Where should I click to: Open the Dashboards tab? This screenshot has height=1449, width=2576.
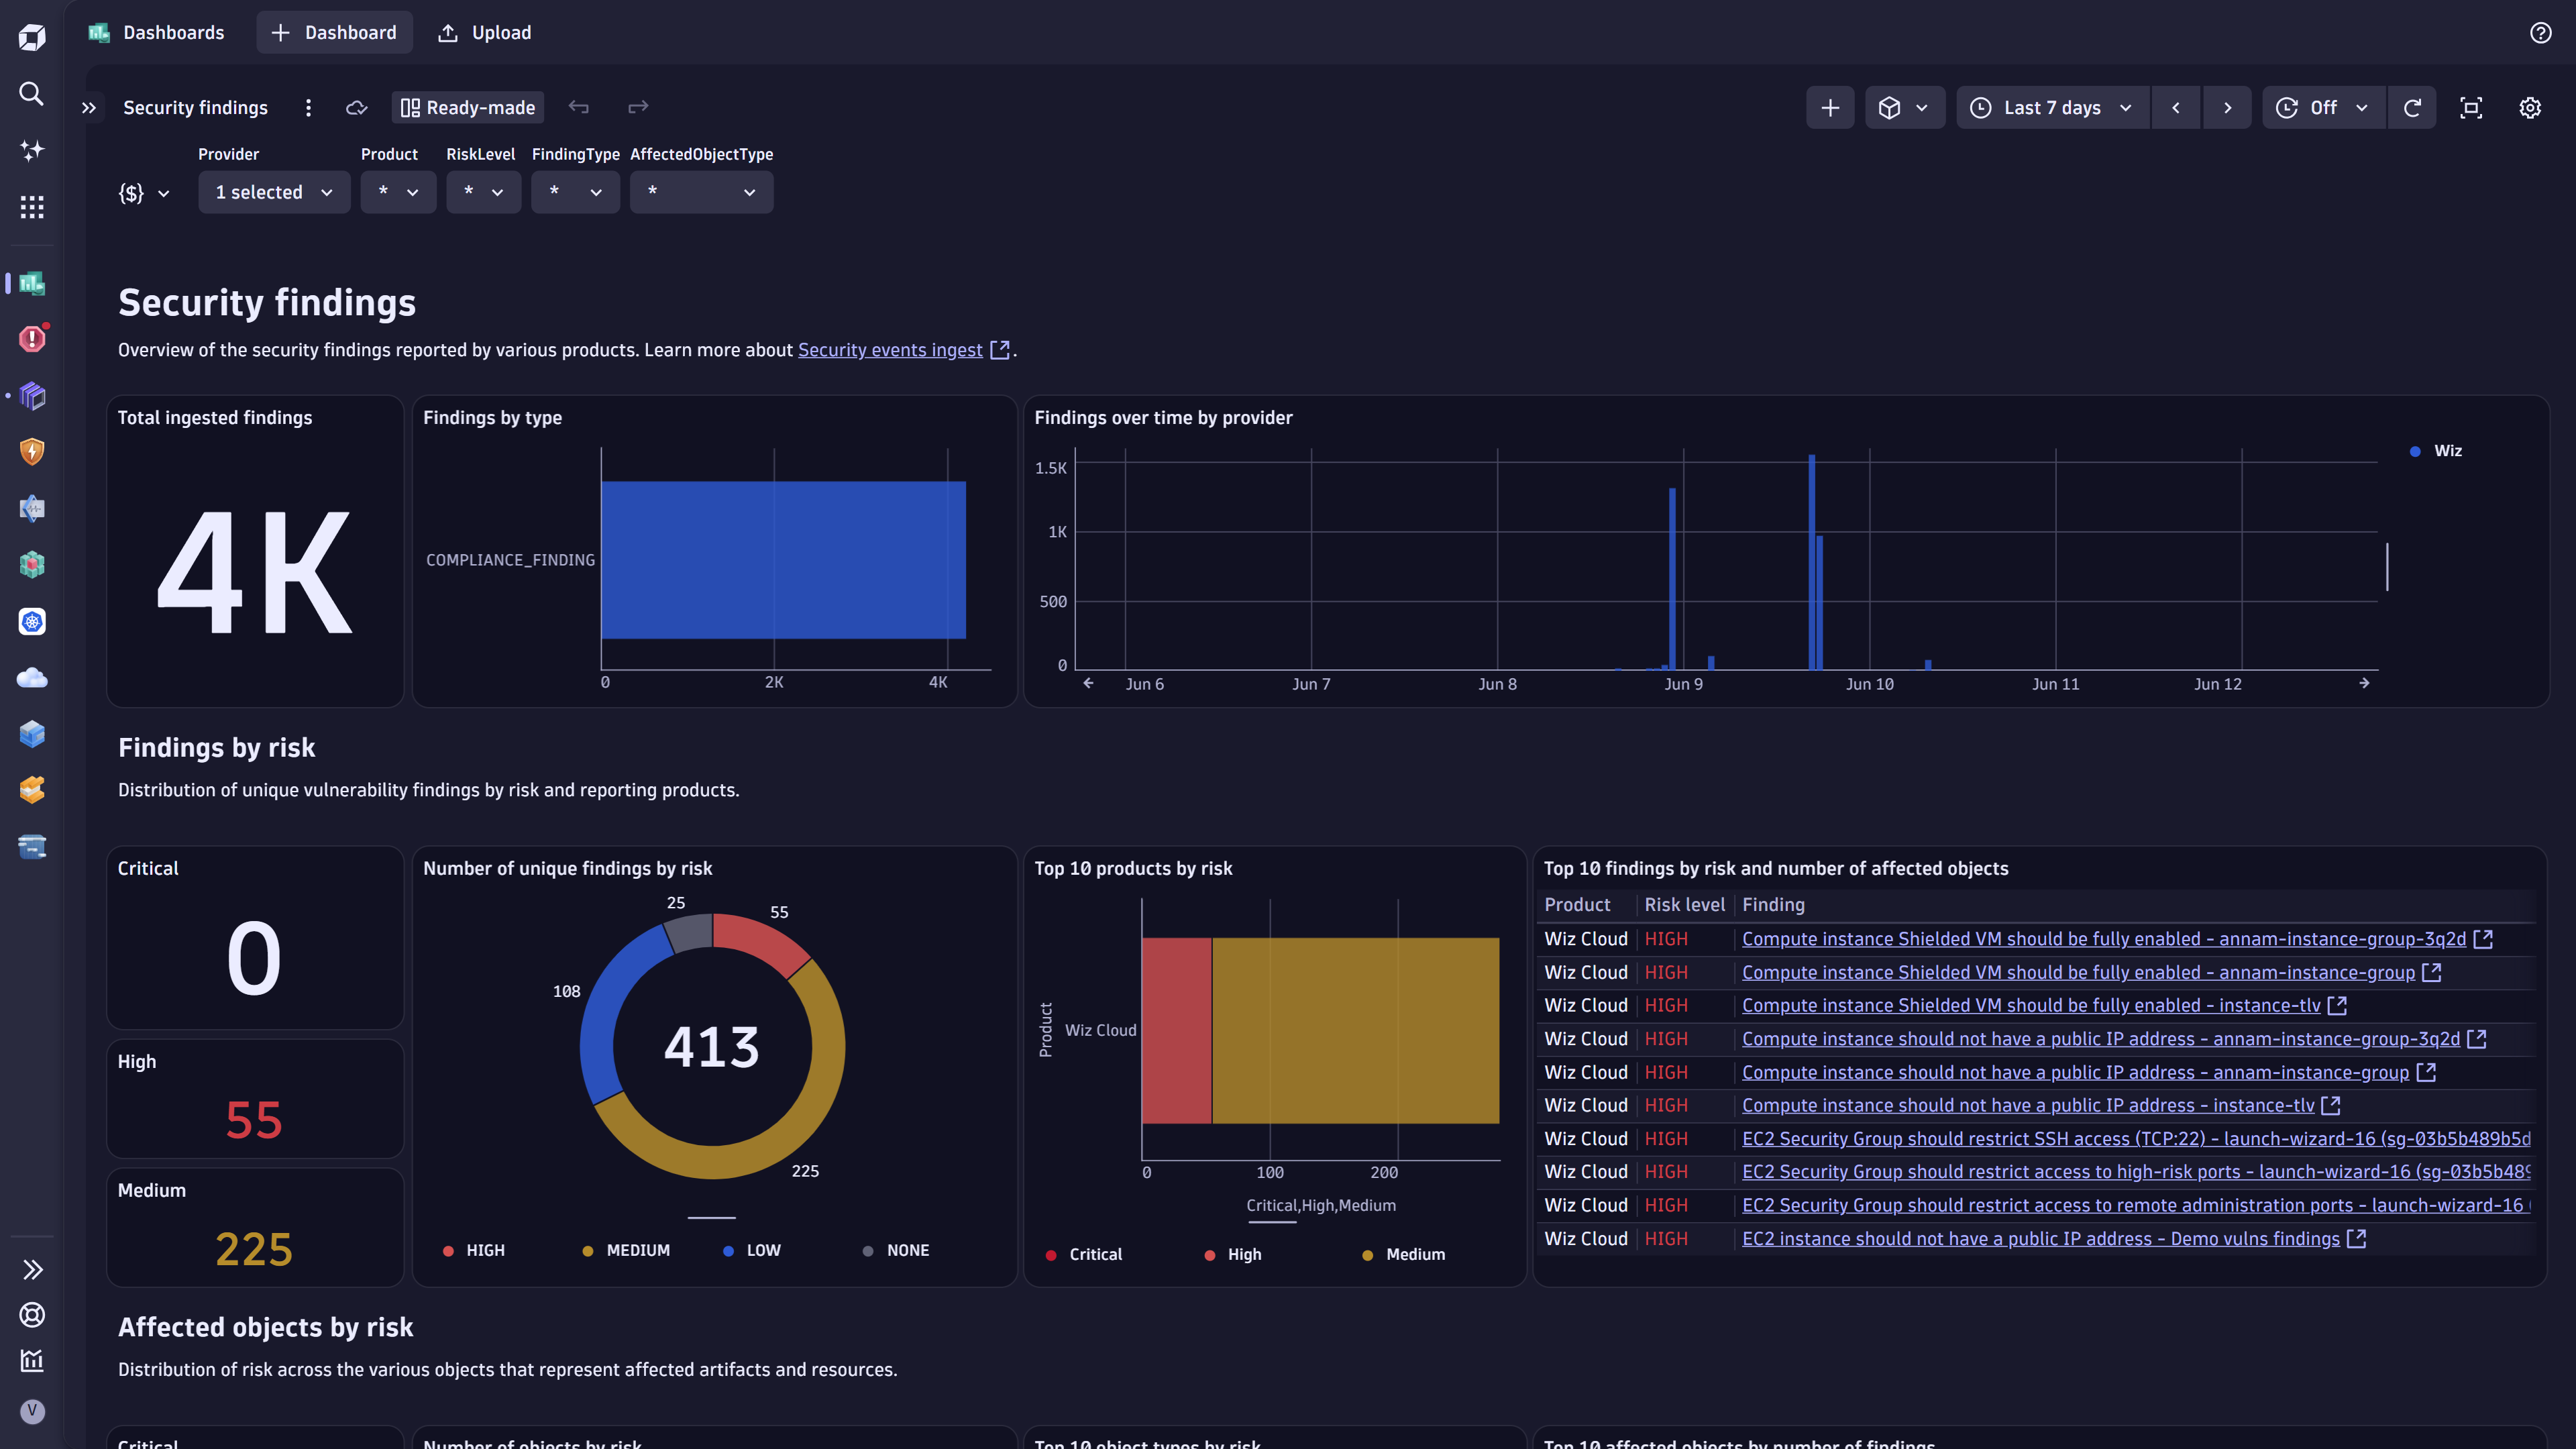pos(156,33)
